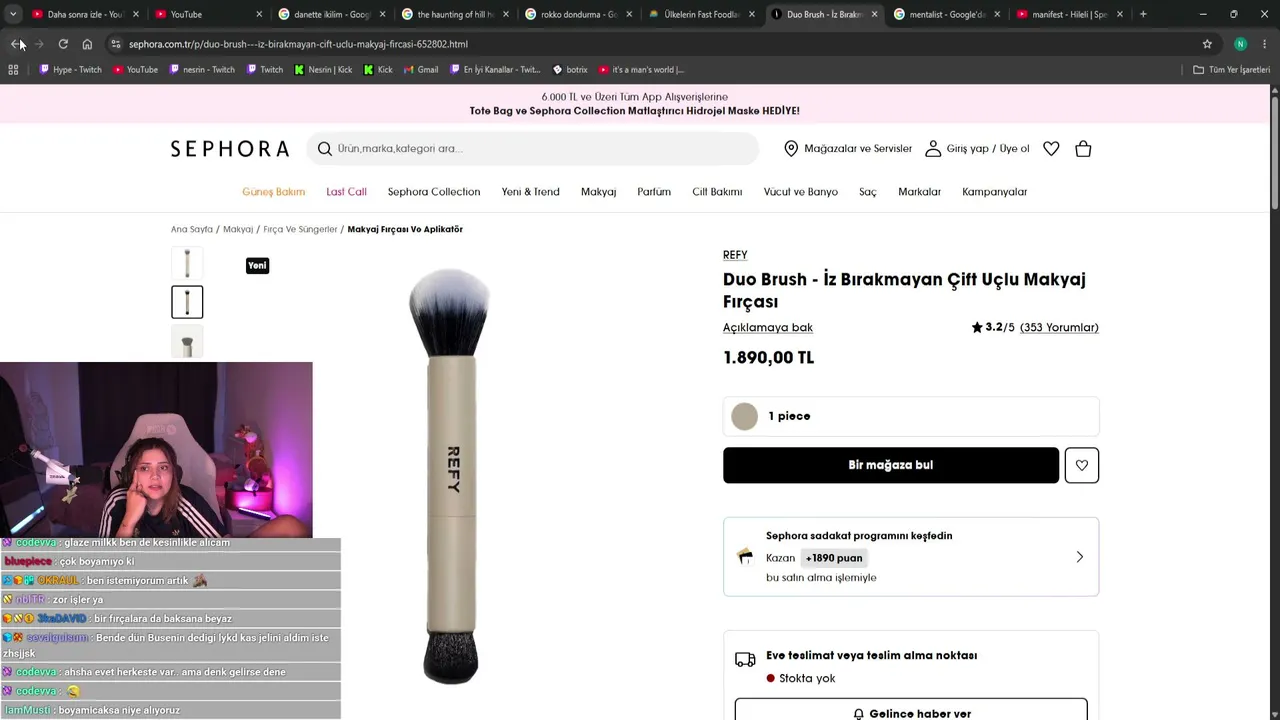This screenshot has height=720, width=1280.
Task: Reload the Sephora page
Action: point(63,44)
